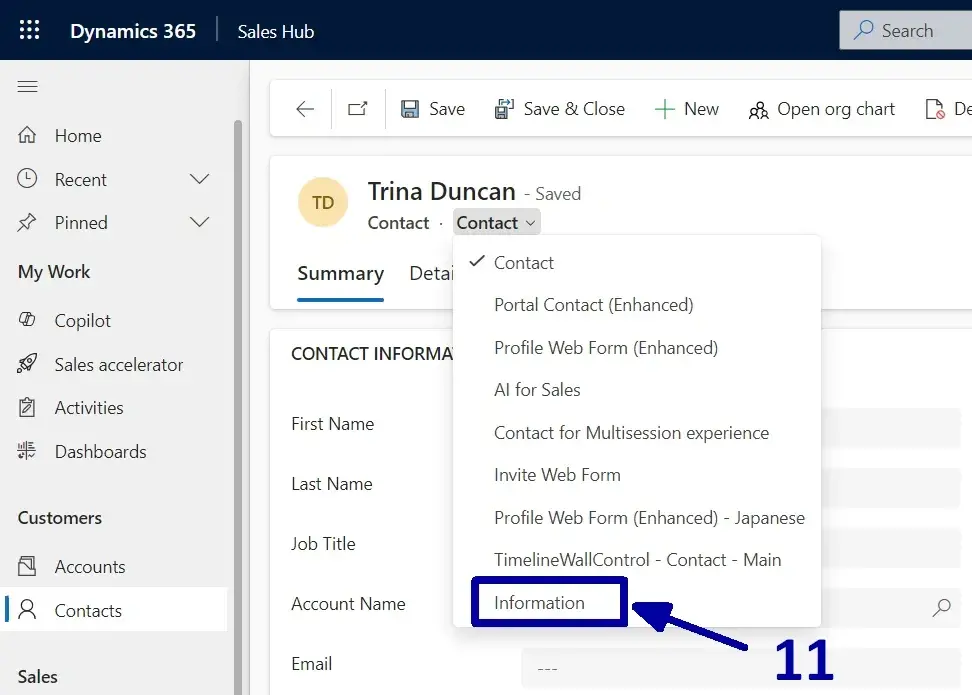This screenshot has height=695, width=972.
Task: Click the global Search field
Action: pos(906,30)
